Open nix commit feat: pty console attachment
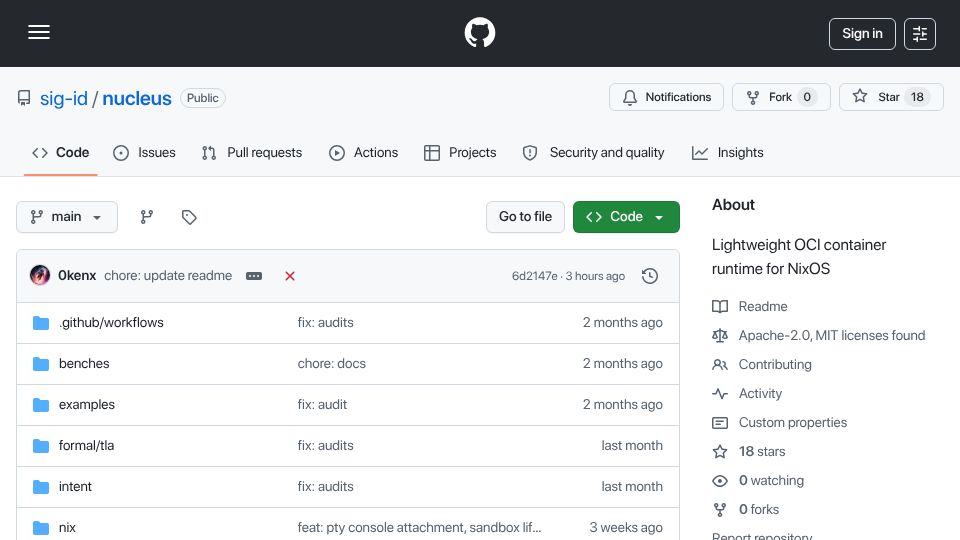Image resolution: width=960 pixels, height=540 pixels. (x=419, y=528)
